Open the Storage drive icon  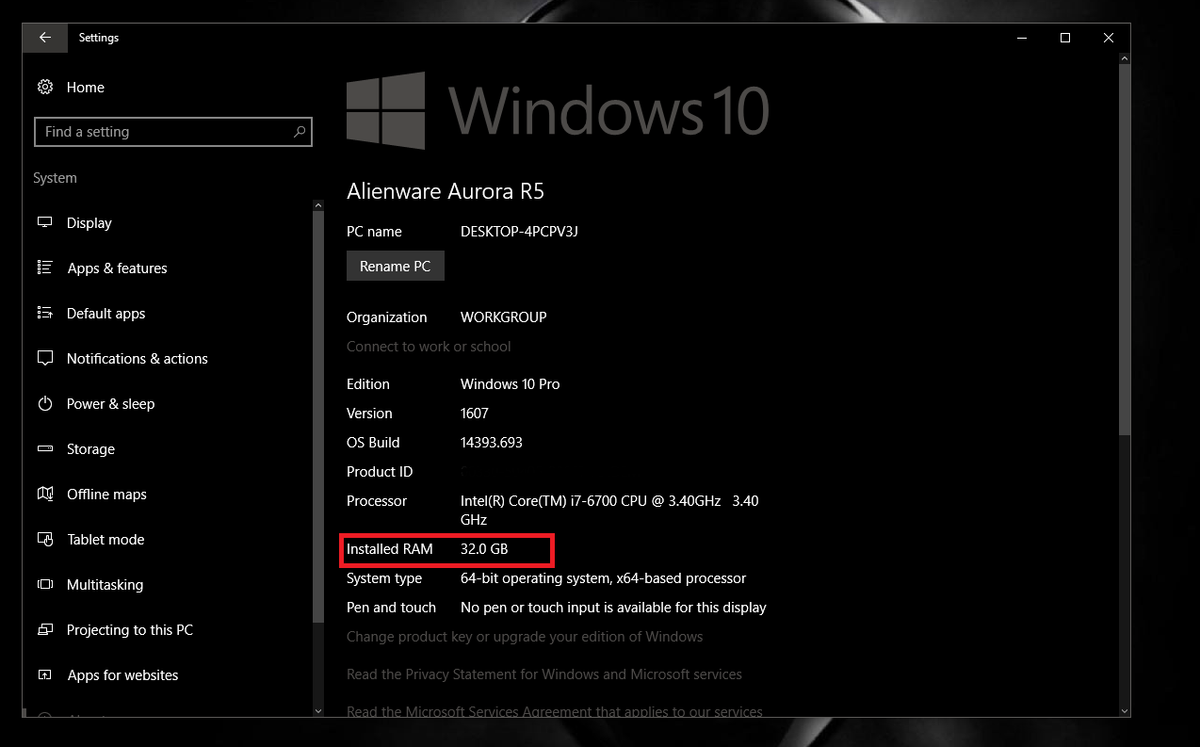45,449
